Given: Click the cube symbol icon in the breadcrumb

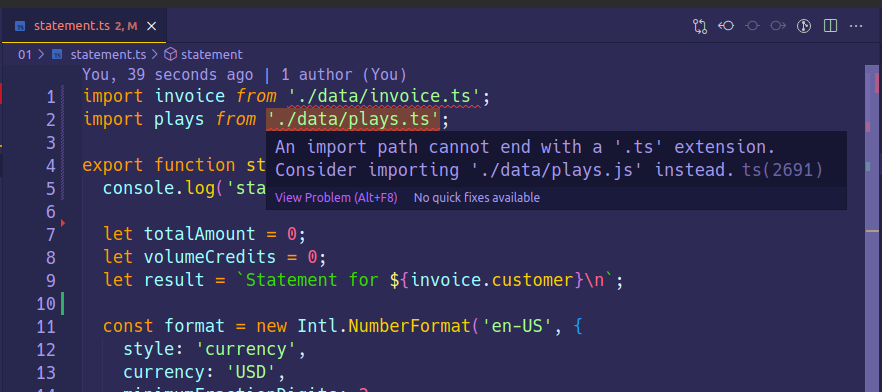Looking at the screenshot, I should coord(170,55).
